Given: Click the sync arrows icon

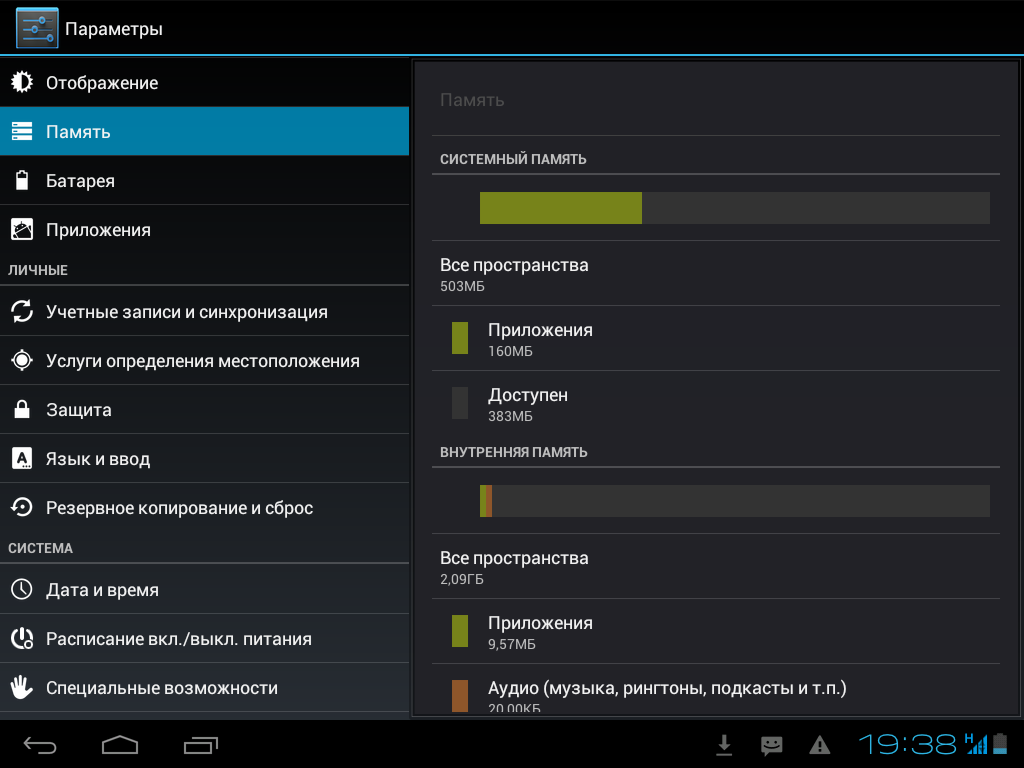Looking at the screenshot, I should (22, 312).
